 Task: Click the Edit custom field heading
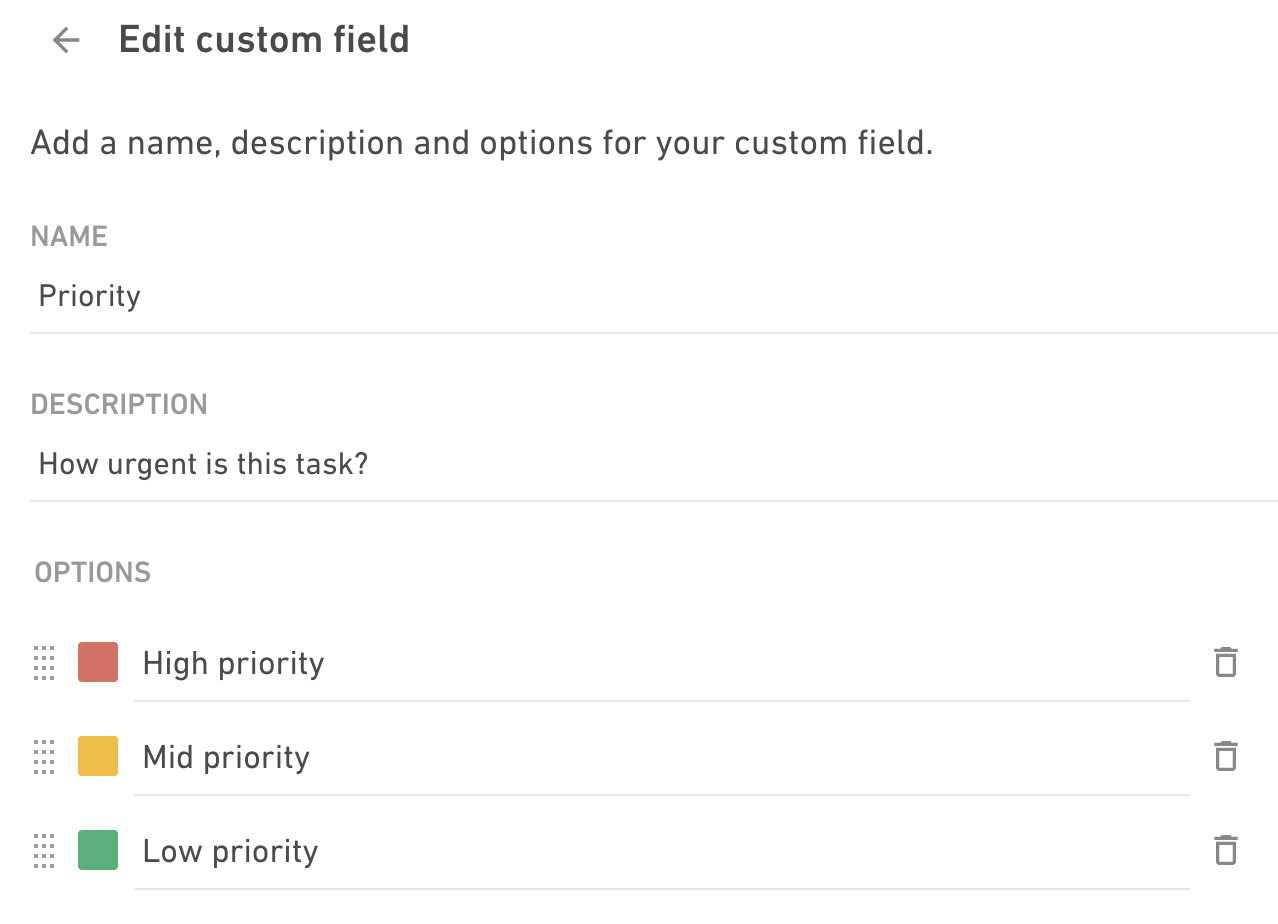pos(264,40)
